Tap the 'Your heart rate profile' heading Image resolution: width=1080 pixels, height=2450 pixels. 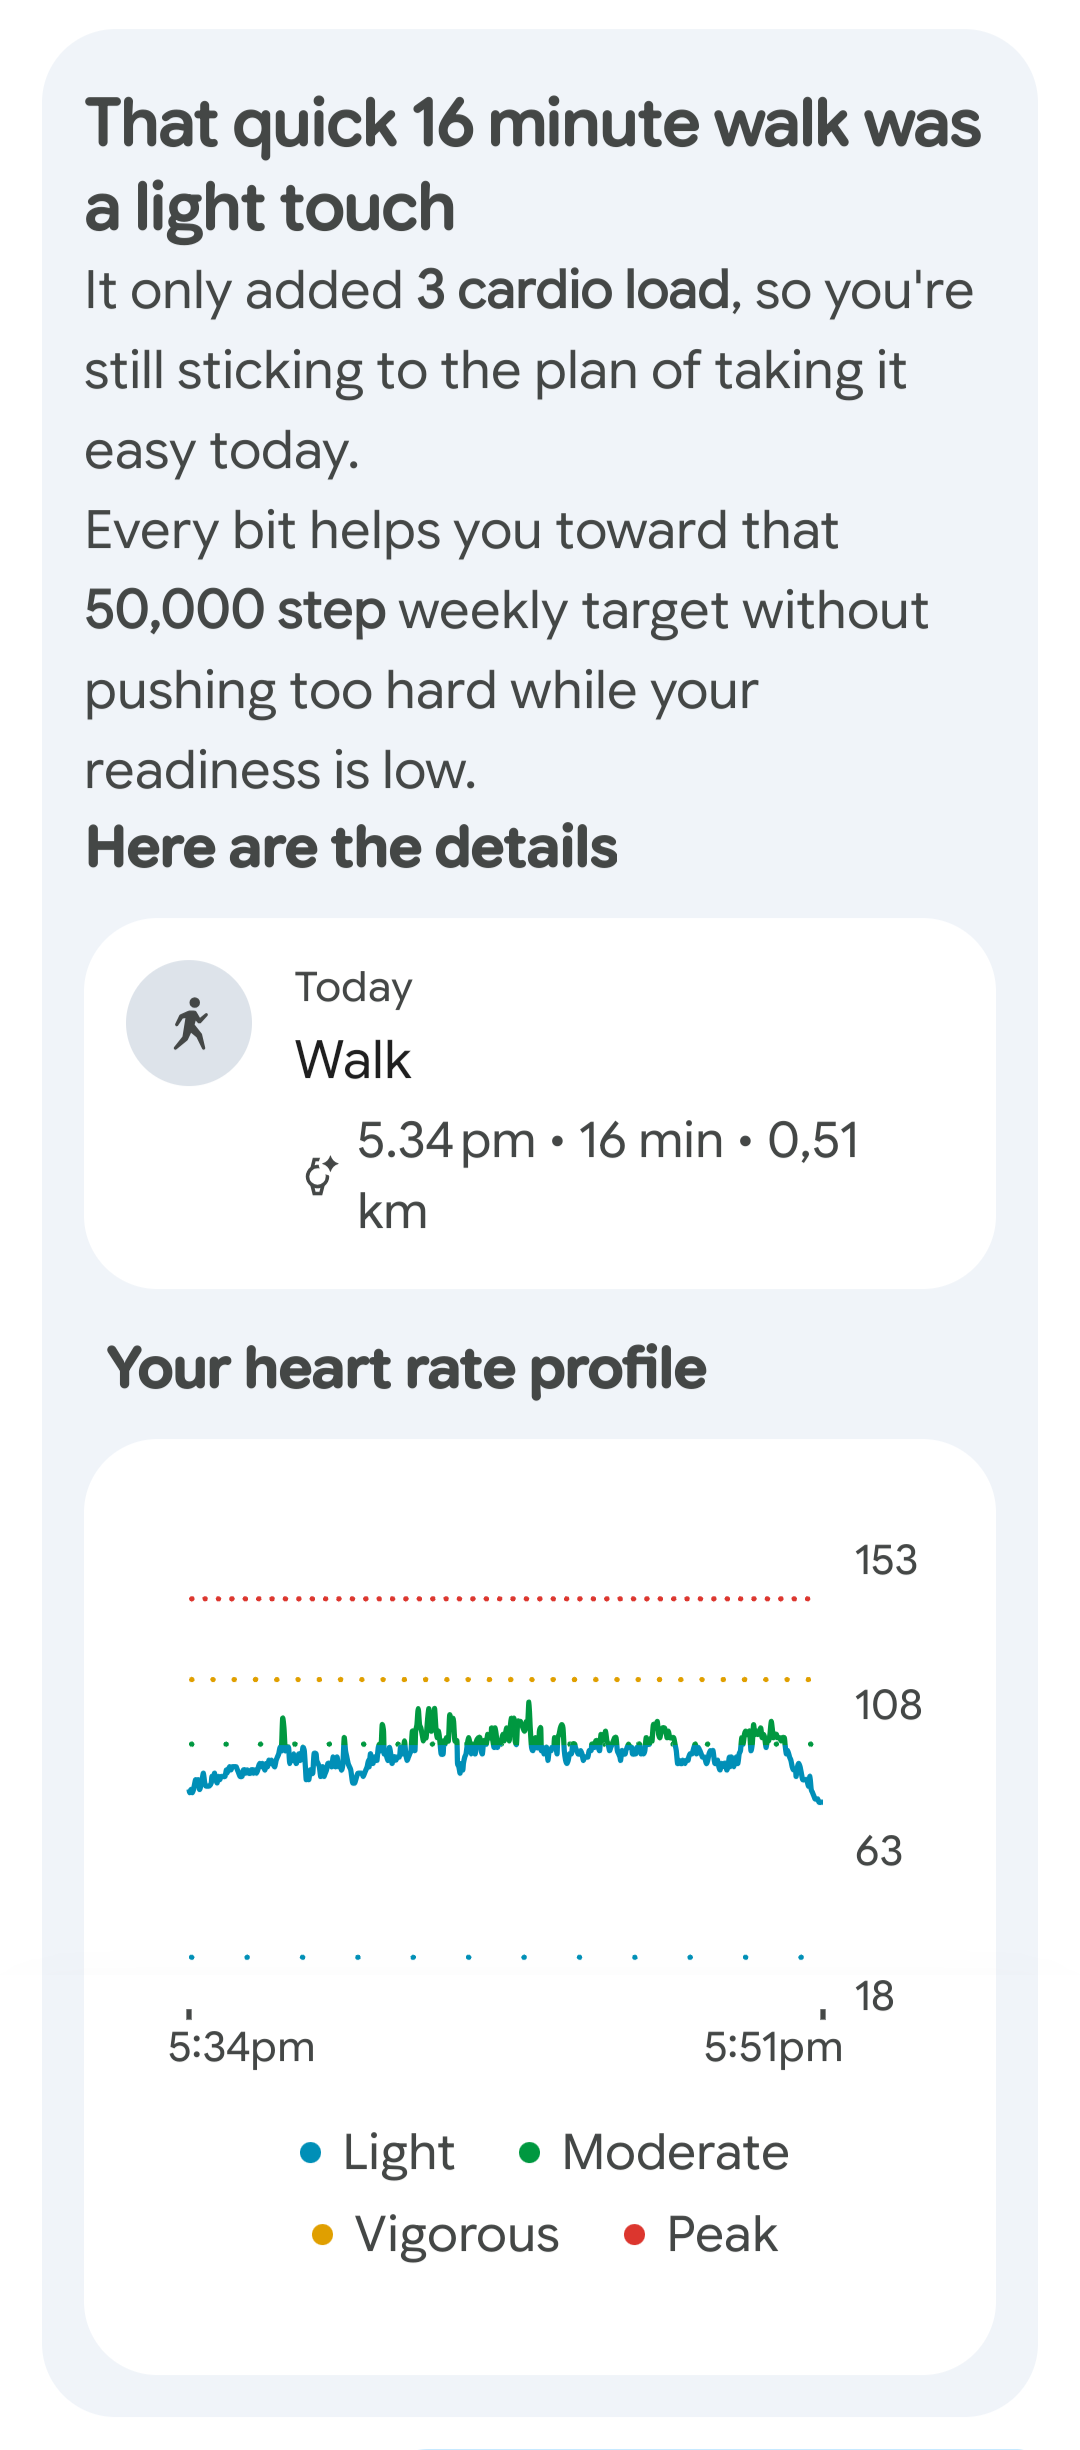tap(407, 1369)
